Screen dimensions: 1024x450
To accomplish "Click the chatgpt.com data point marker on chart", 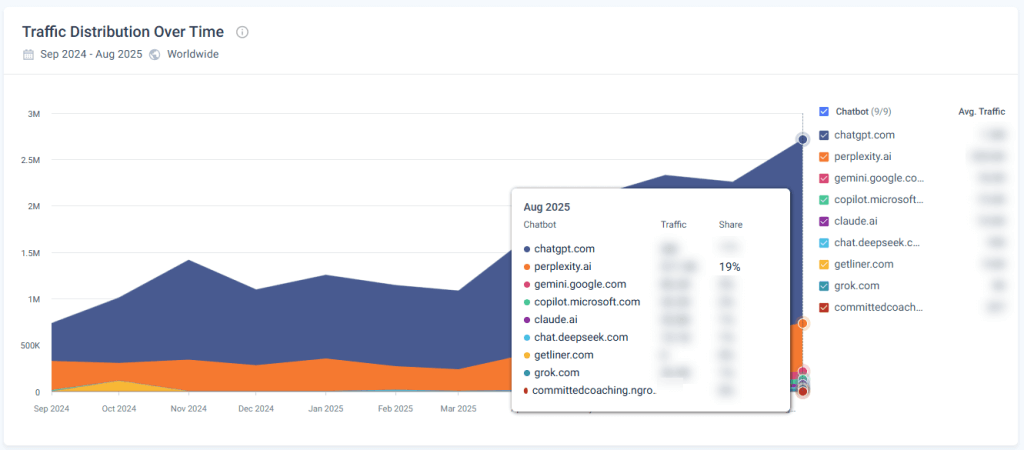I will pos(802,139).
